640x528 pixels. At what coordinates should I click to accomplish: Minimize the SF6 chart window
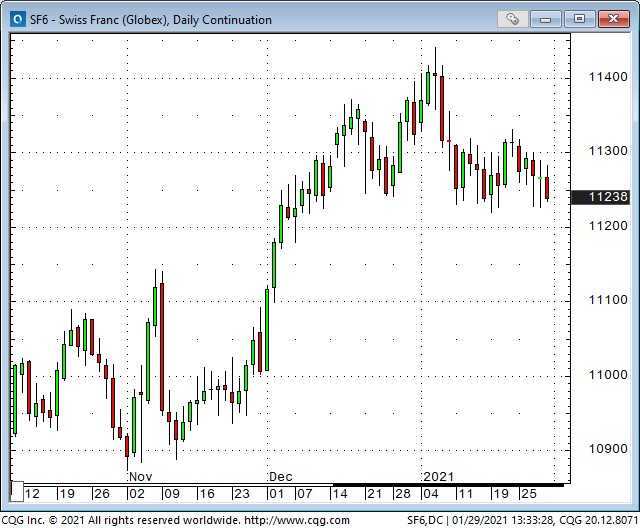[x=545, y=19]
